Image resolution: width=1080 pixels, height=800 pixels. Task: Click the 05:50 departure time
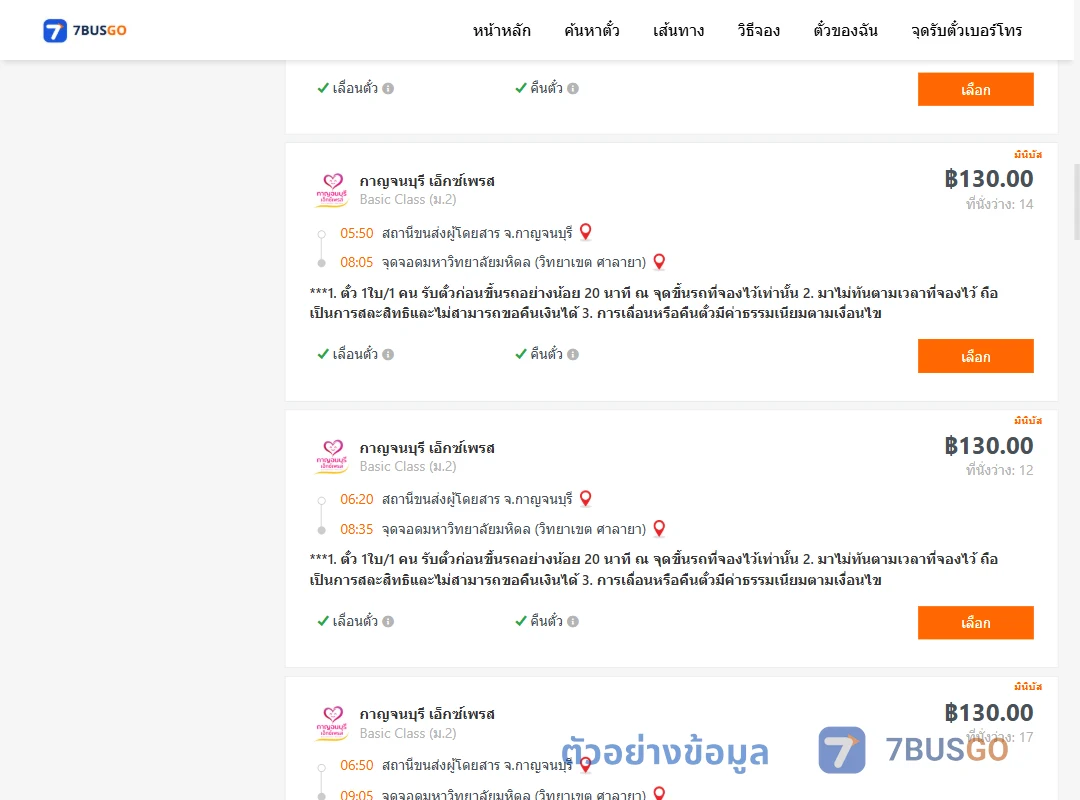point(356,233)
